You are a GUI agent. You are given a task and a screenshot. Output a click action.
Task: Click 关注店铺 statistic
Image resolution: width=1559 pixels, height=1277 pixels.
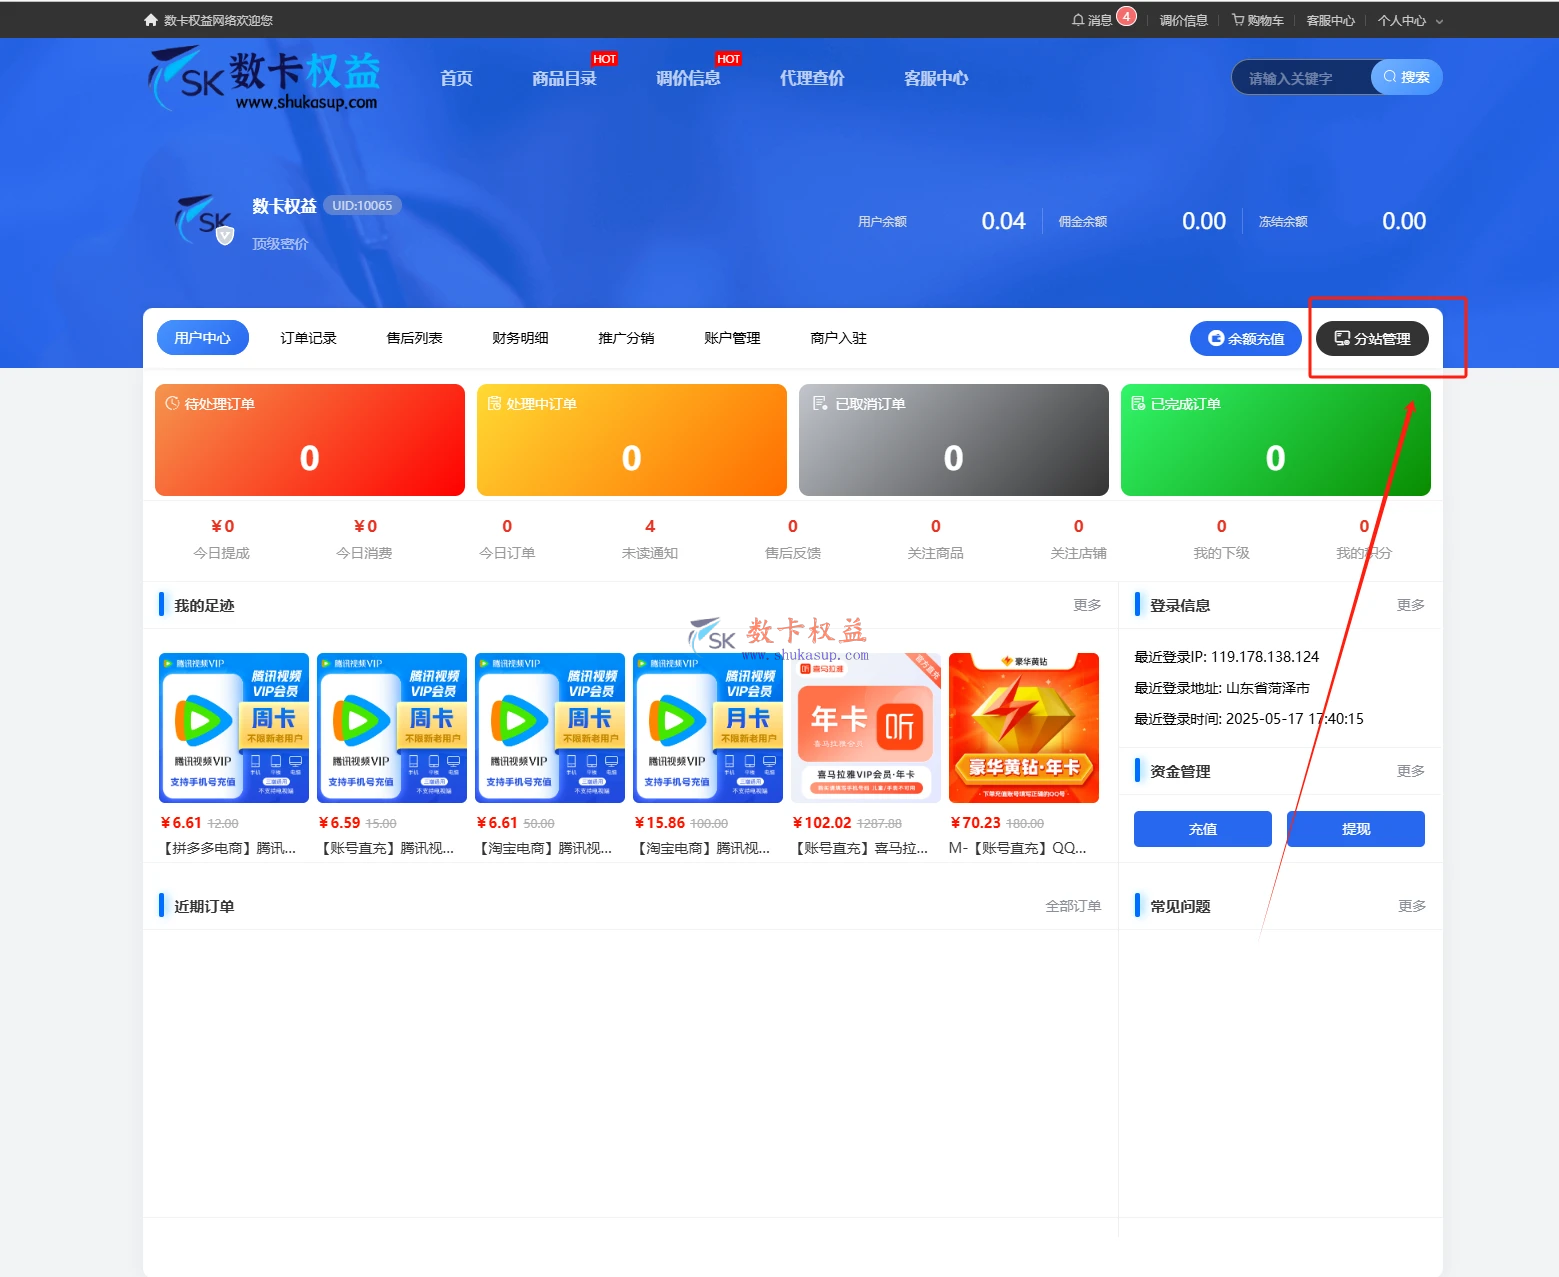coord(1079,539)
